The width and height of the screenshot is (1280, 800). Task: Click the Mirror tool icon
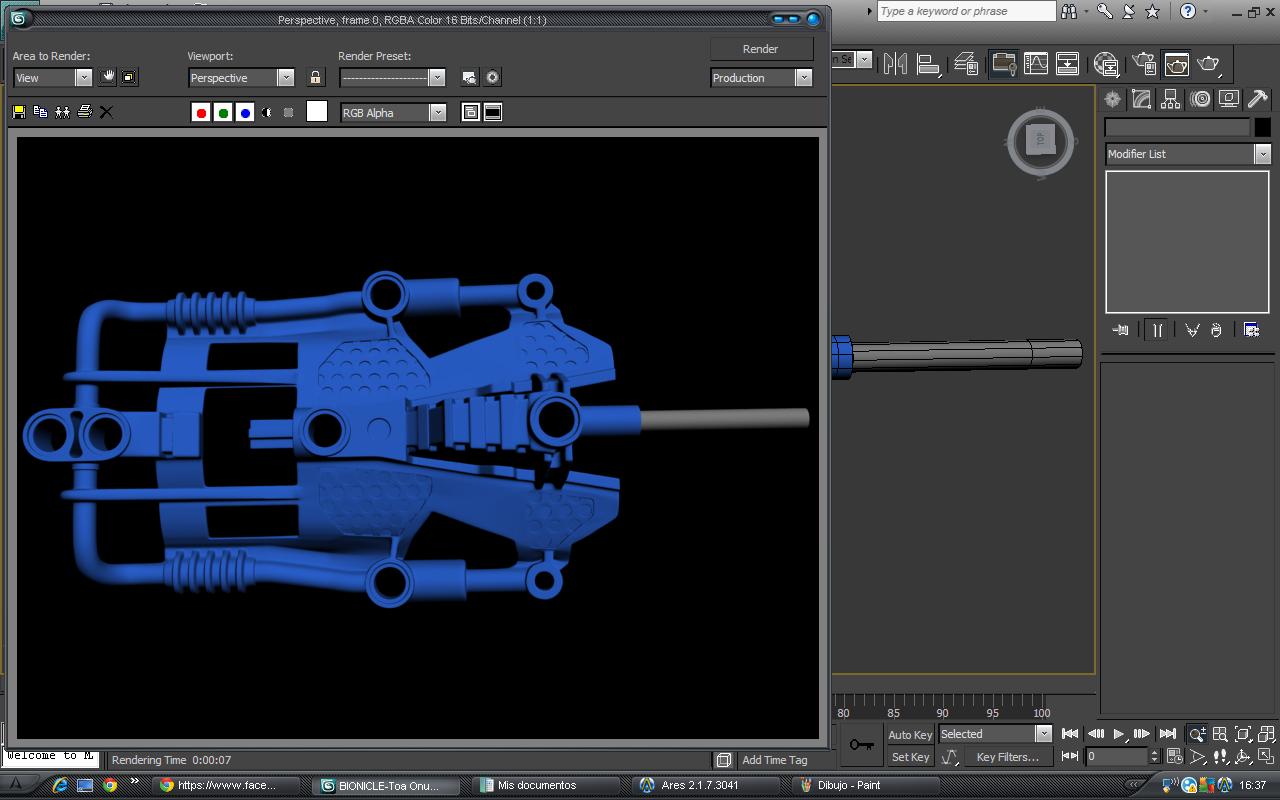tap(895, 64)
